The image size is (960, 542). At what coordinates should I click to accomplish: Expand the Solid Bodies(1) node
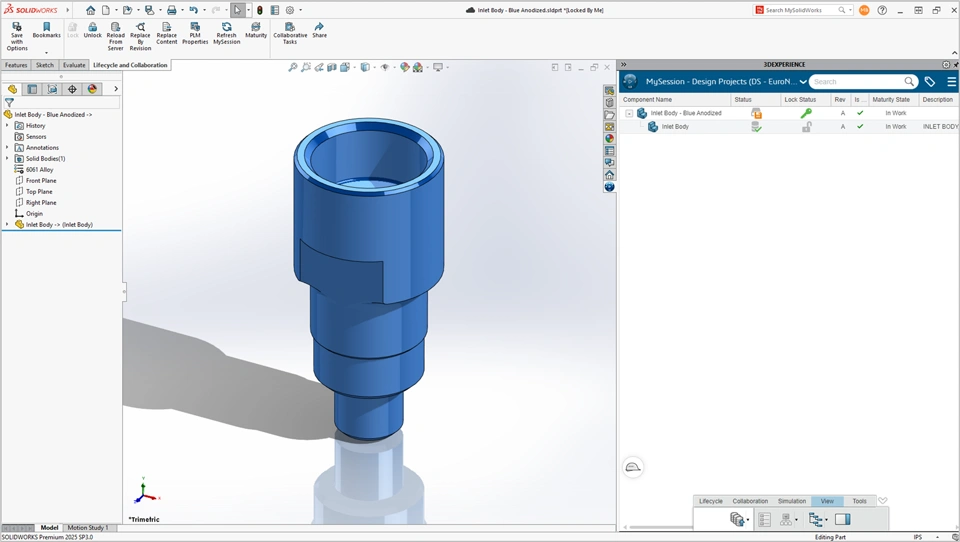[x=7, y=159]
